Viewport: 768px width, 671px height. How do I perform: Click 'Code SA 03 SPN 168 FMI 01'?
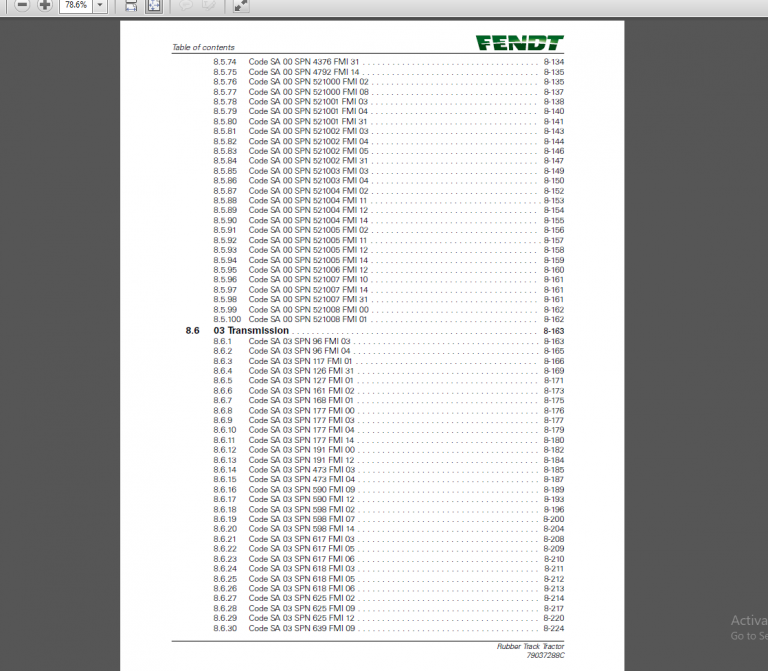tap(301, 401)
